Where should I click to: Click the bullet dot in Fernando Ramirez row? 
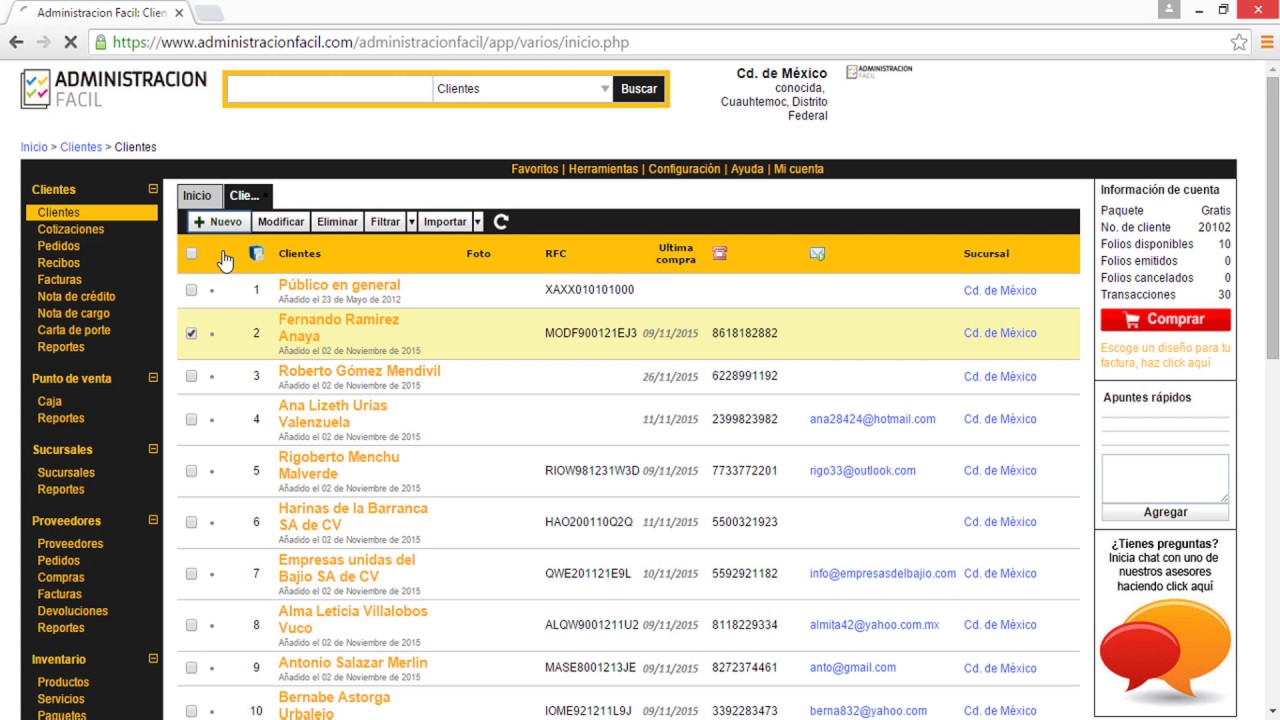pyautogui.click(x=212, y=334)
